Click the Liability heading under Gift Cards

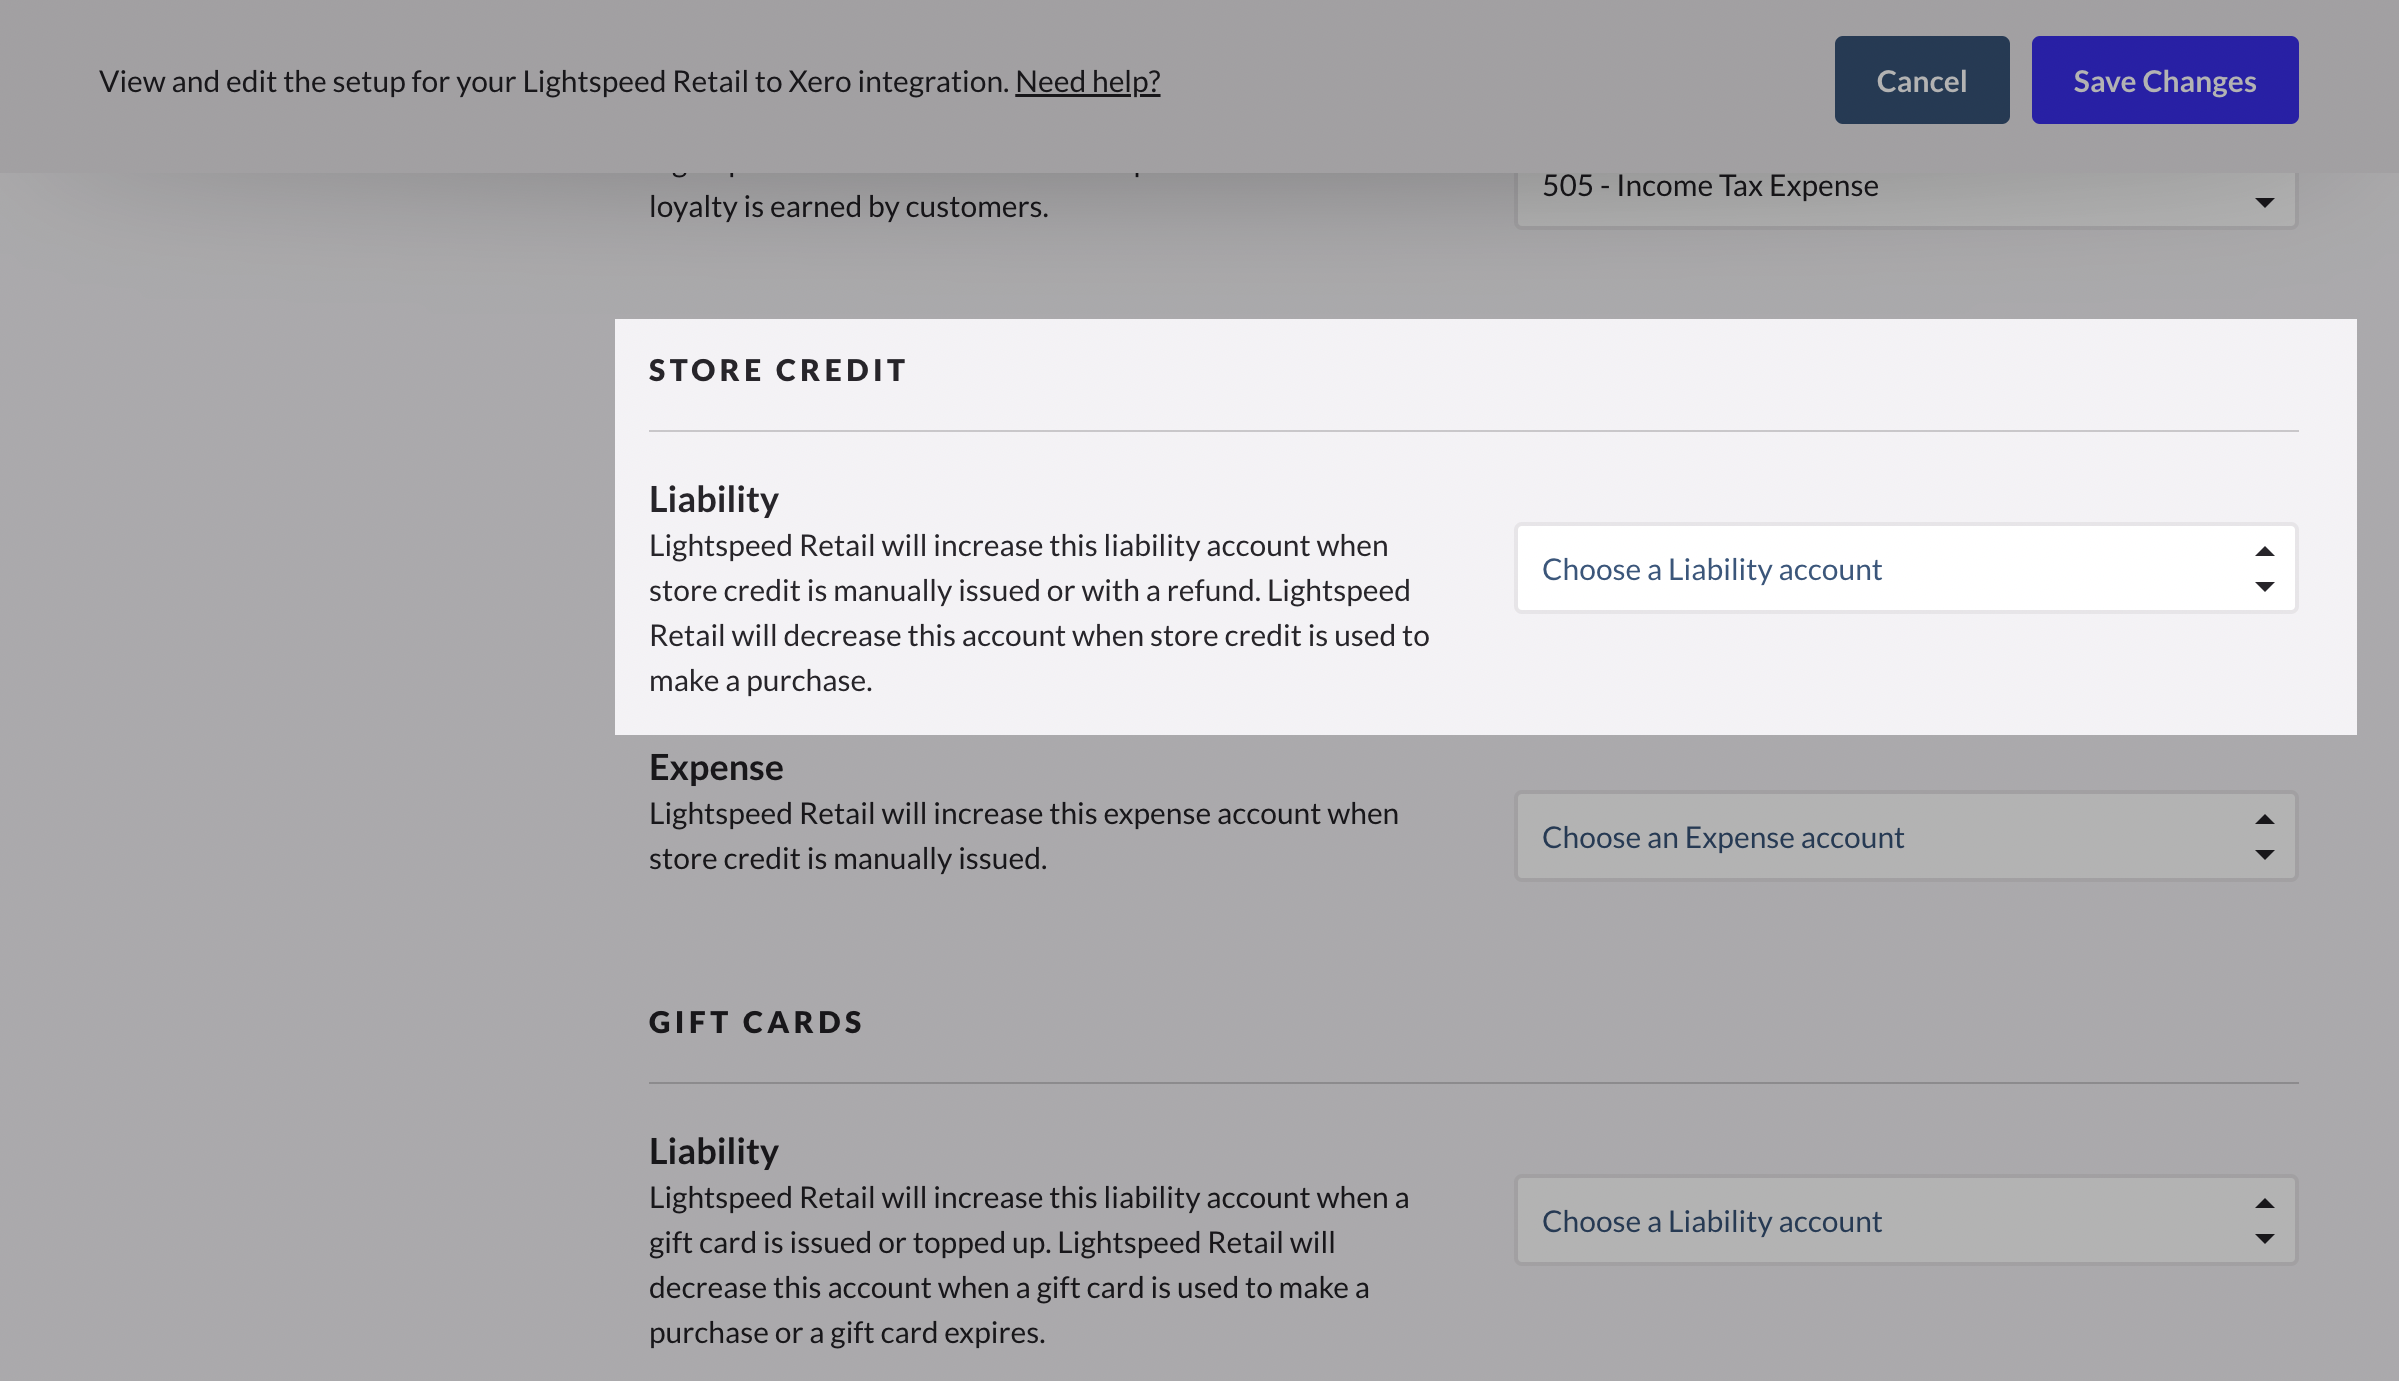[713, 1150]
